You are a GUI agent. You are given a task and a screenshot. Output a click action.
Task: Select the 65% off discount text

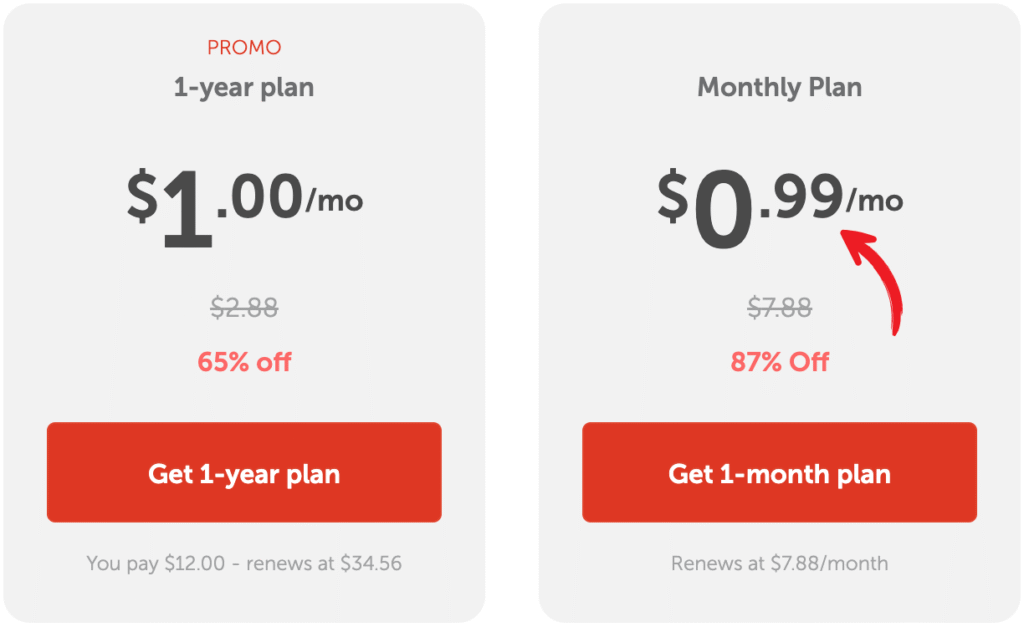[243, 363]
